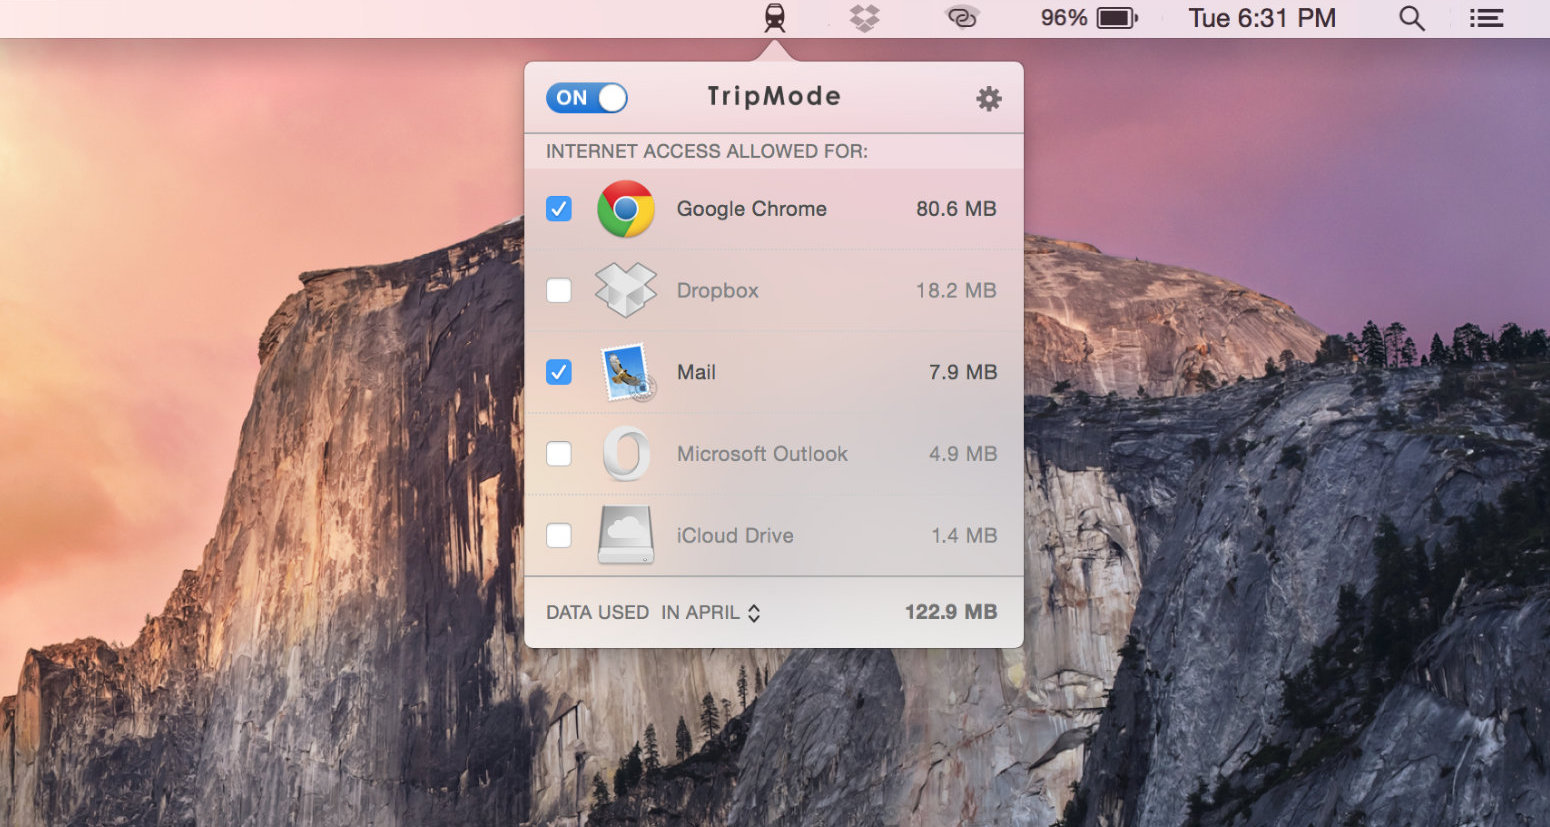Click the battery status icon
This screenshot has height=827, width=1550.
pos(1117,18)
